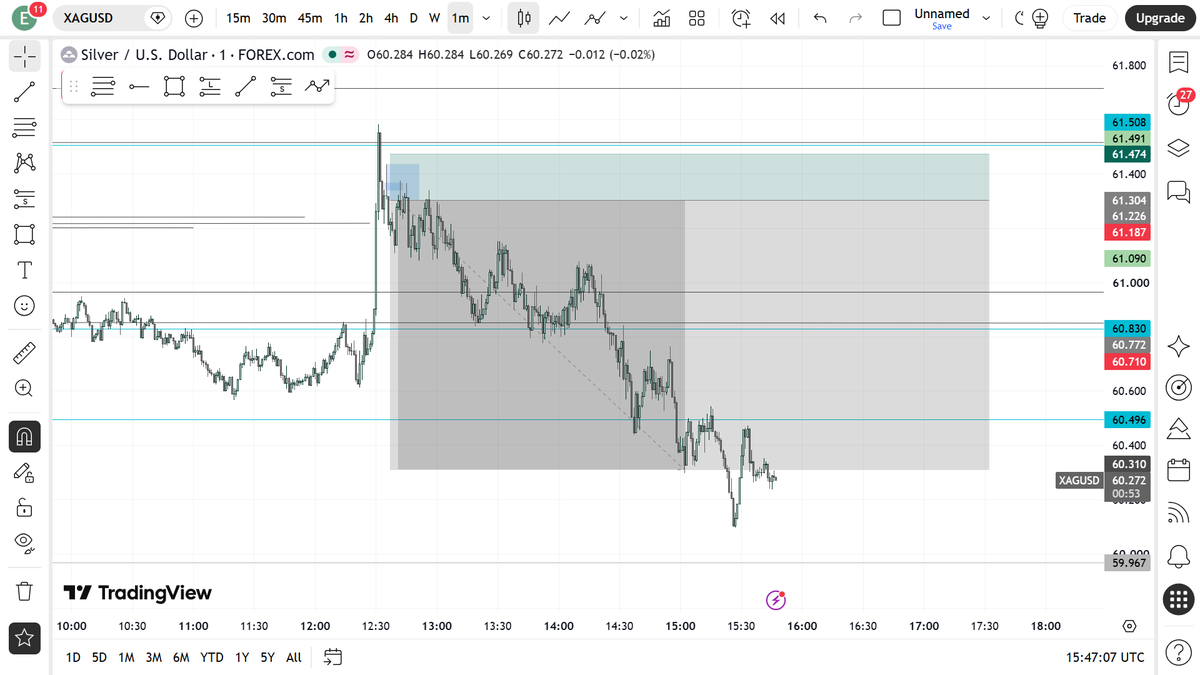Select the Measure ruler tool

25,353
